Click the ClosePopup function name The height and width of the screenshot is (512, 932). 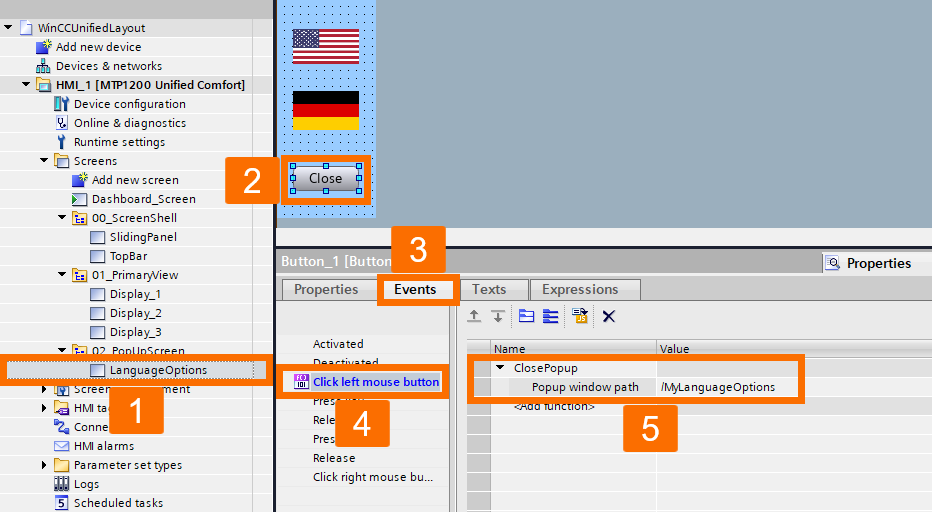[x=546, y=368]
